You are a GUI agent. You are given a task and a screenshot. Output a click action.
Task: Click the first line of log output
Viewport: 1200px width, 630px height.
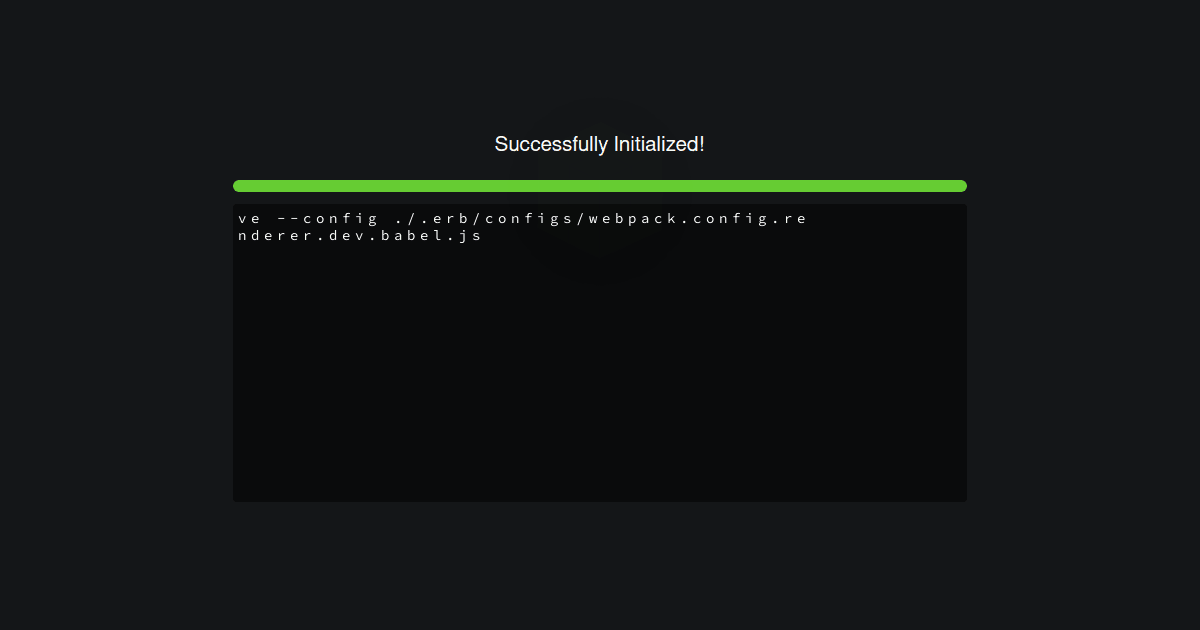point(522,218)
